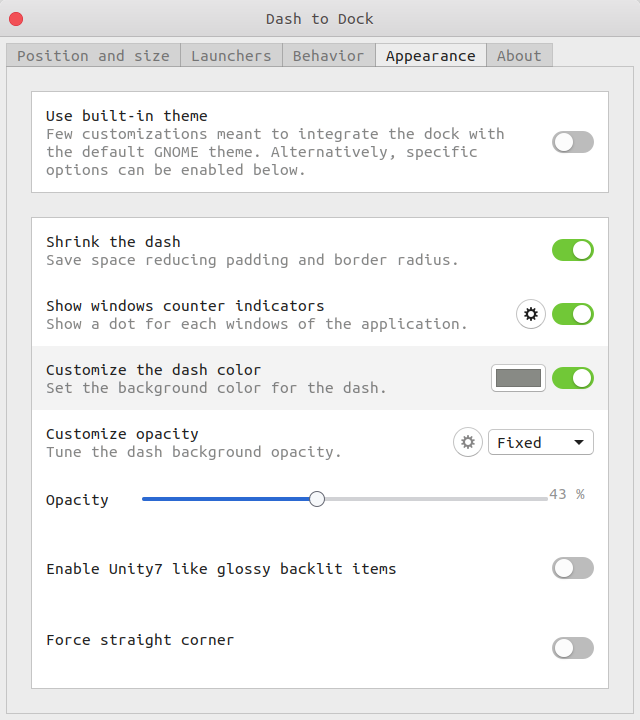Open windows counter indicators settings gear
The width and height of the screenshot is (640, 720).
(x=531, y=315)
